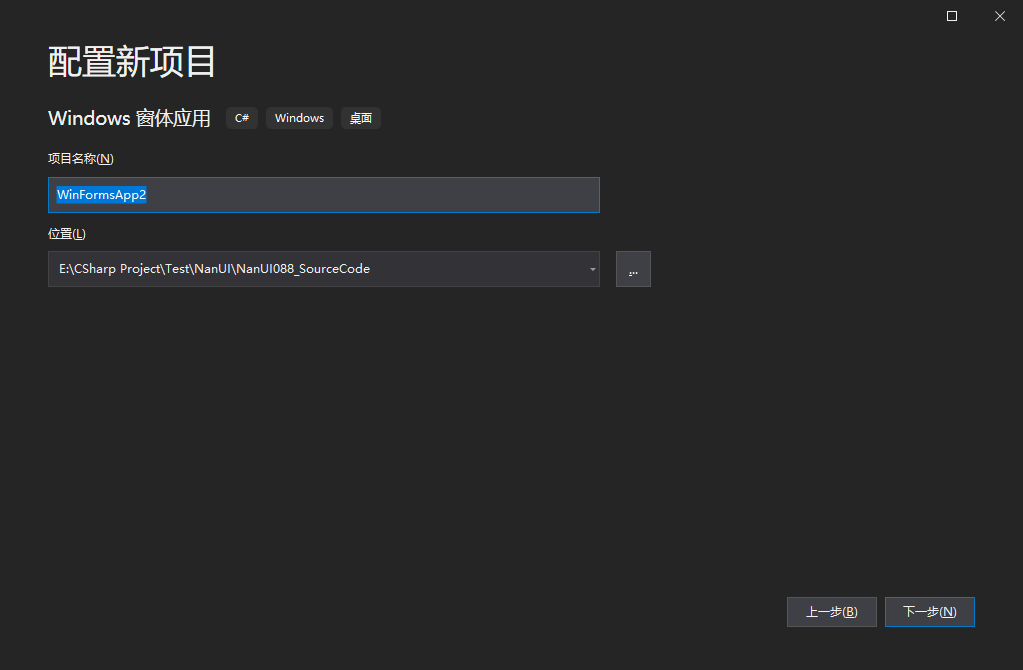Click the Windows 窗体应用 heading

click(x=128, y=118)
